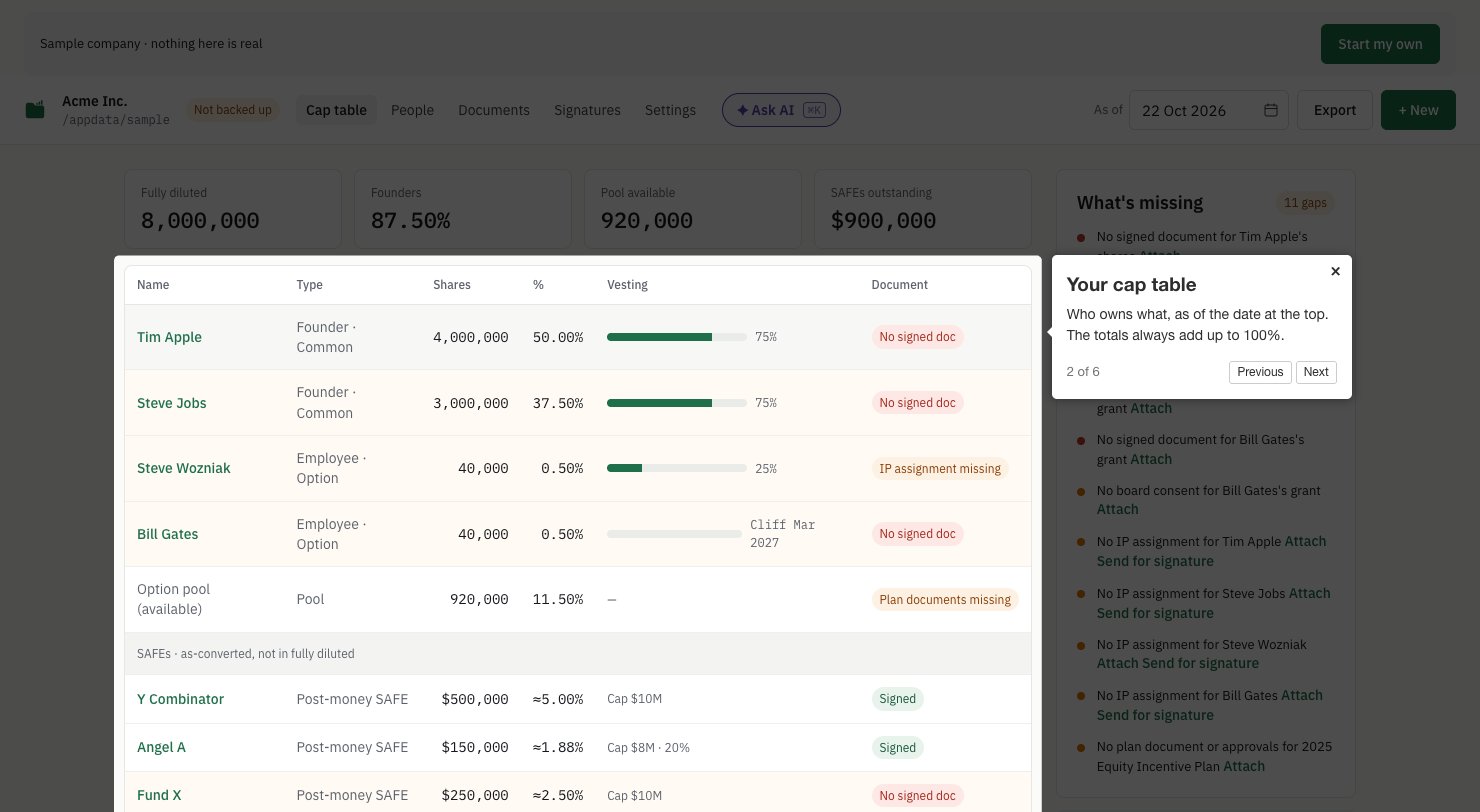
Task: Click the Fully diluted 8,000,000 card
Action: point(233,209)
